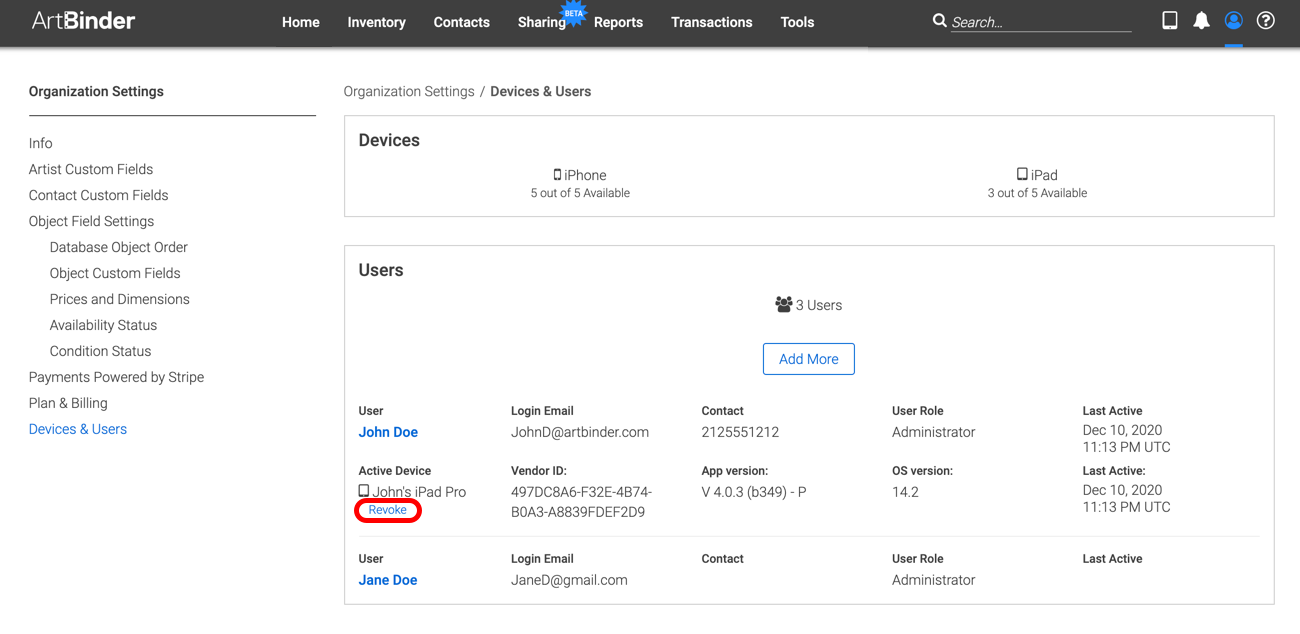Open Jane Doe user profile link
Screen dimensions: 1300x634
(x=388, y=580)
